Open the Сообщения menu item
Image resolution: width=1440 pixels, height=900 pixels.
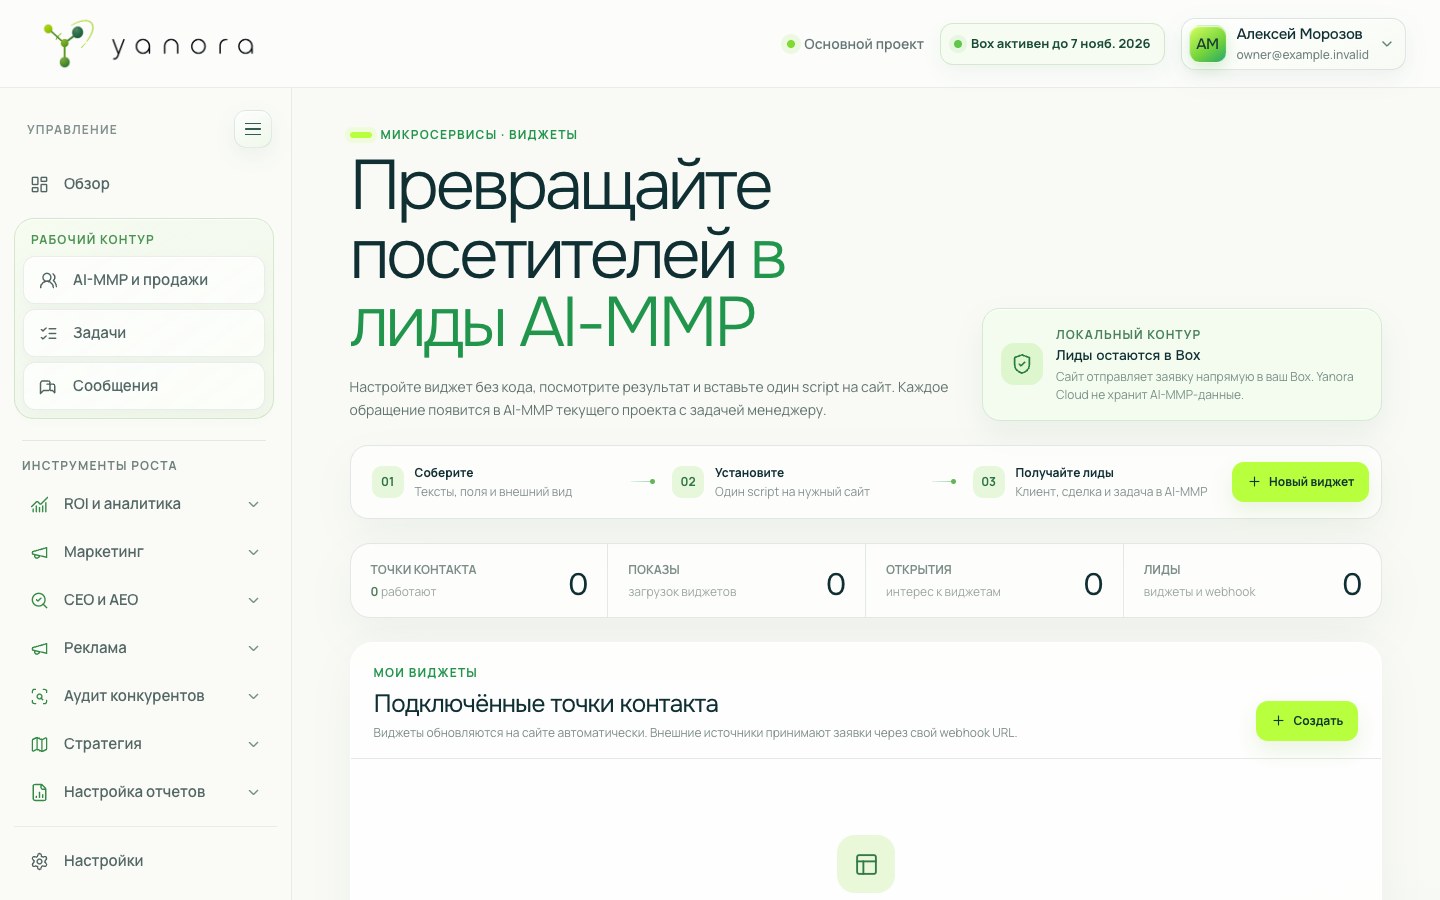click(144, 386)
